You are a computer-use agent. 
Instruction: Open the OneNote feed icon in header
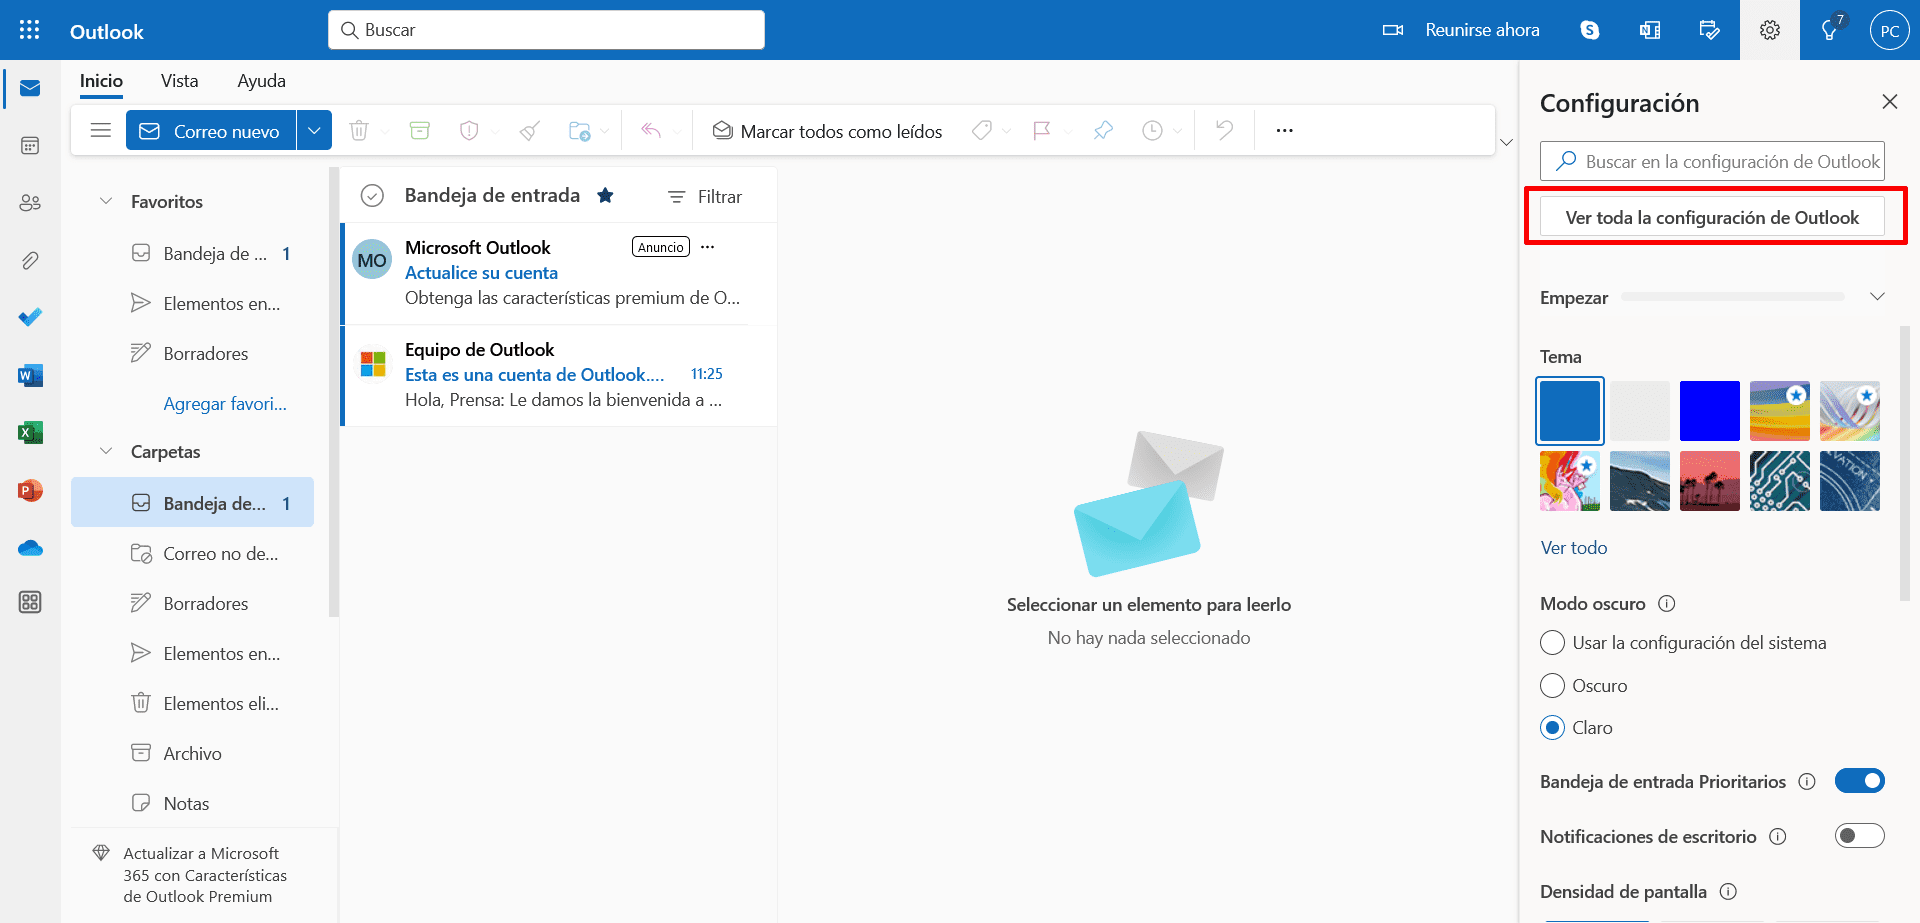(1650, 30)
